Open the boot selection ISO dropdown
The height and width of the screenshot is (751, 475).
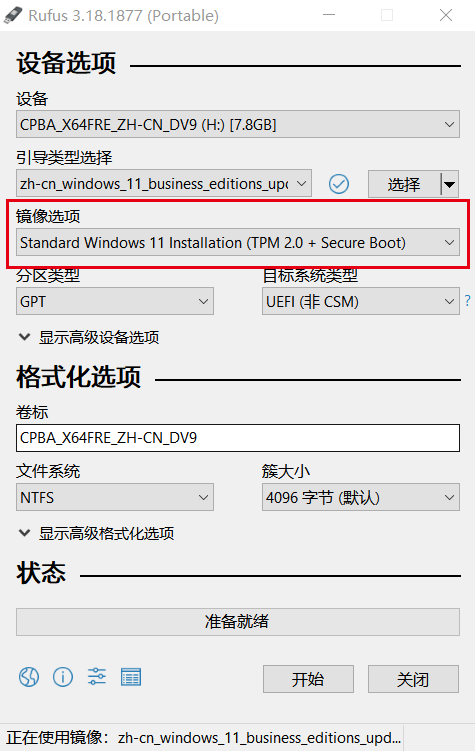(x=164, y=183)
